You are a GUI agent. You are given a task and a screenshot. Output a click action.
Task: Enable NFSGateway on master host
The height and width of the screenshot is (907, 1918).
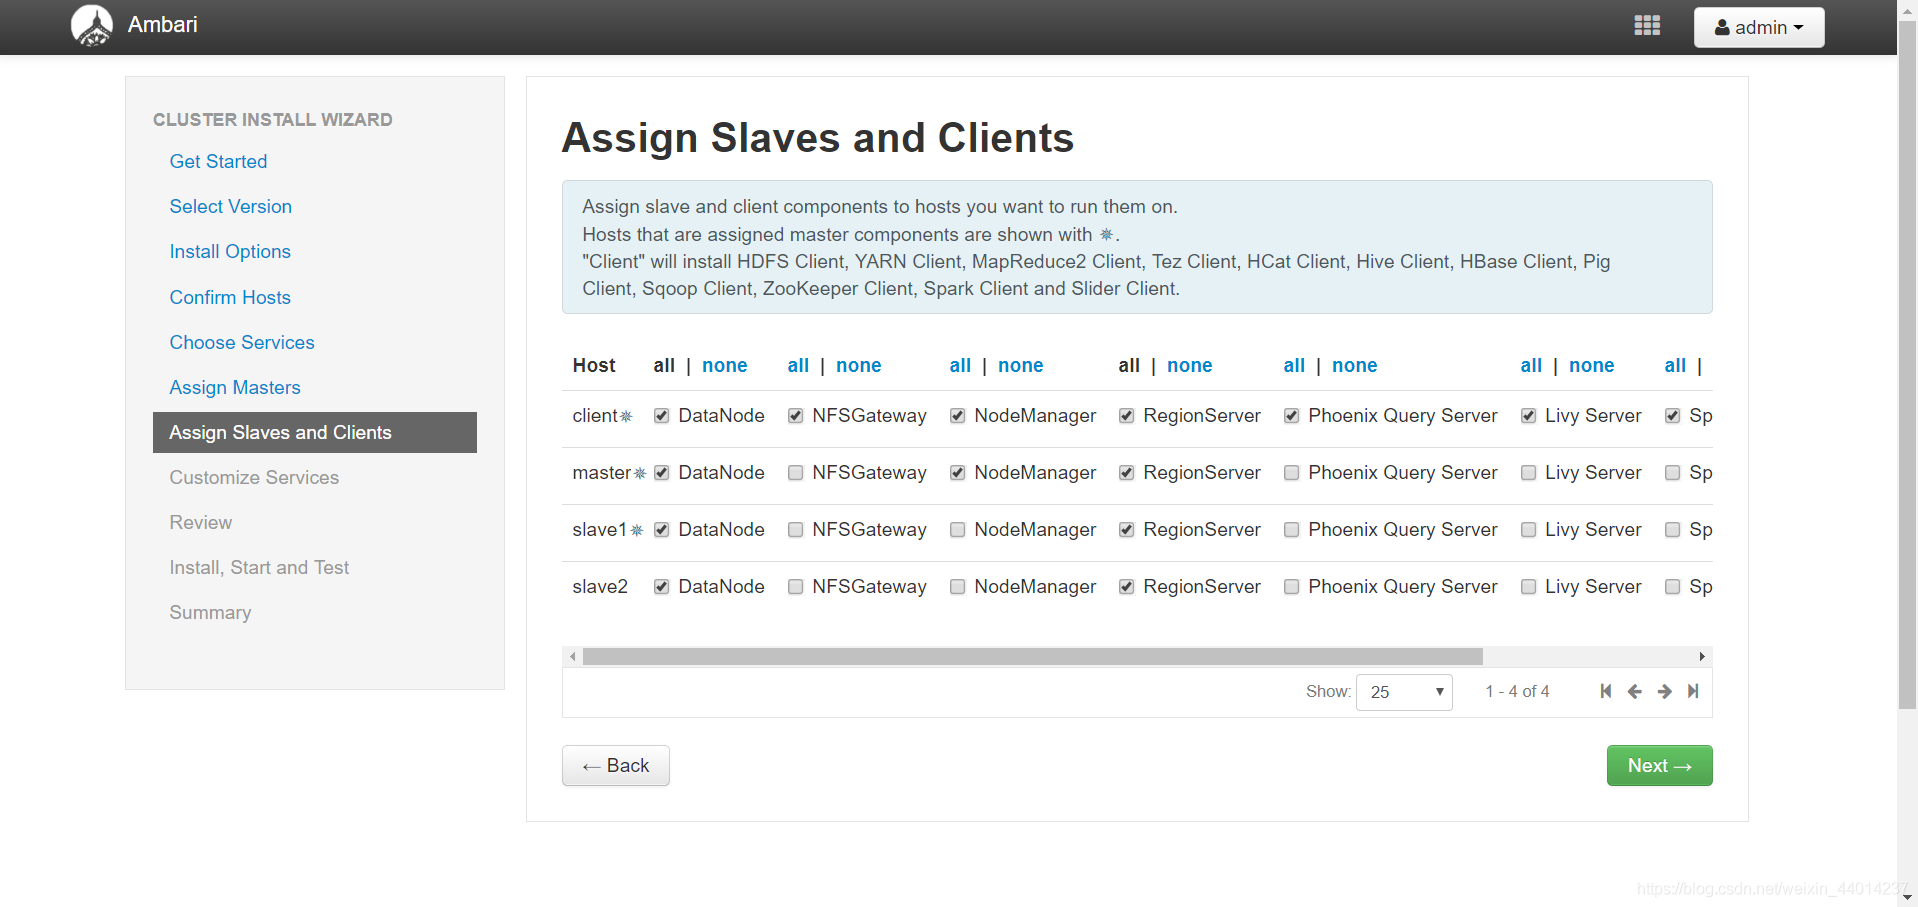796,473
